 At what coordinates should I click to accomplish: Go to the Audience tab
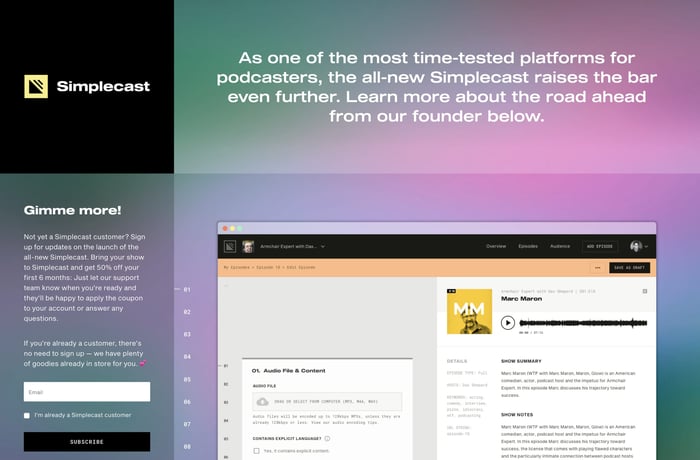point(560,246)
